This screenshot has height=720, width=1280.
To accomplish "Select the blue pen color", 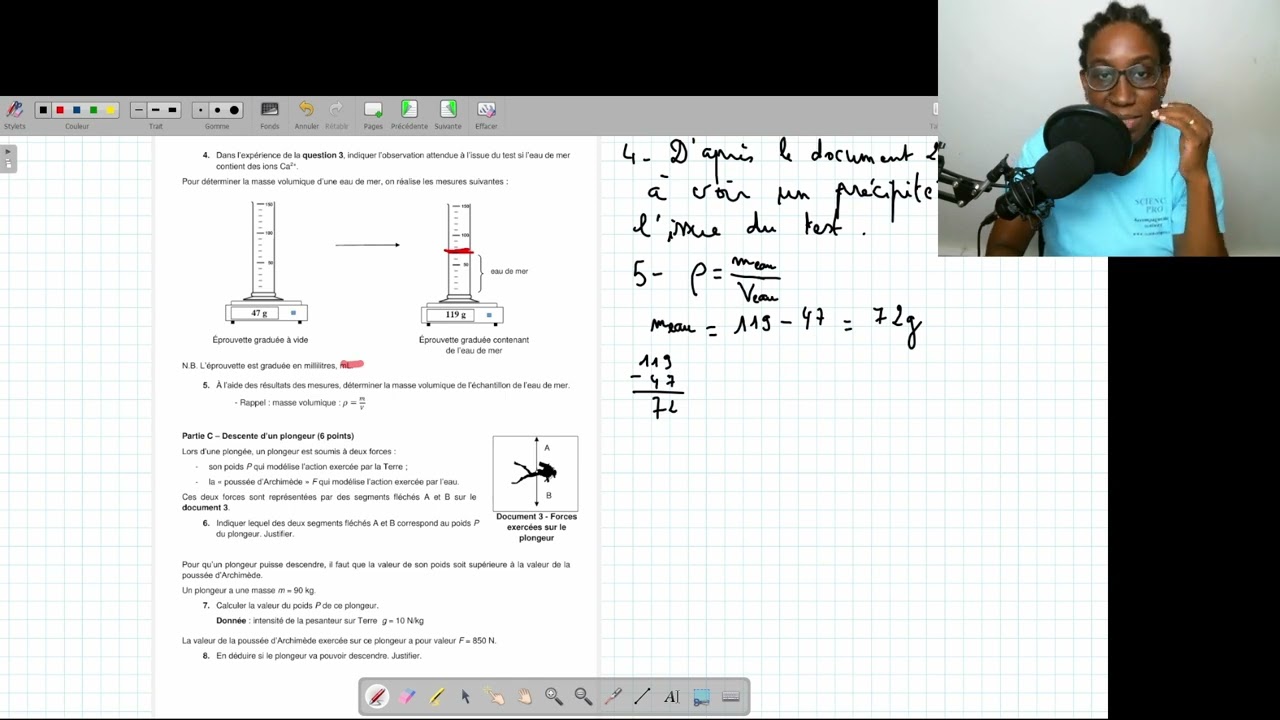I will click(77, 110).
